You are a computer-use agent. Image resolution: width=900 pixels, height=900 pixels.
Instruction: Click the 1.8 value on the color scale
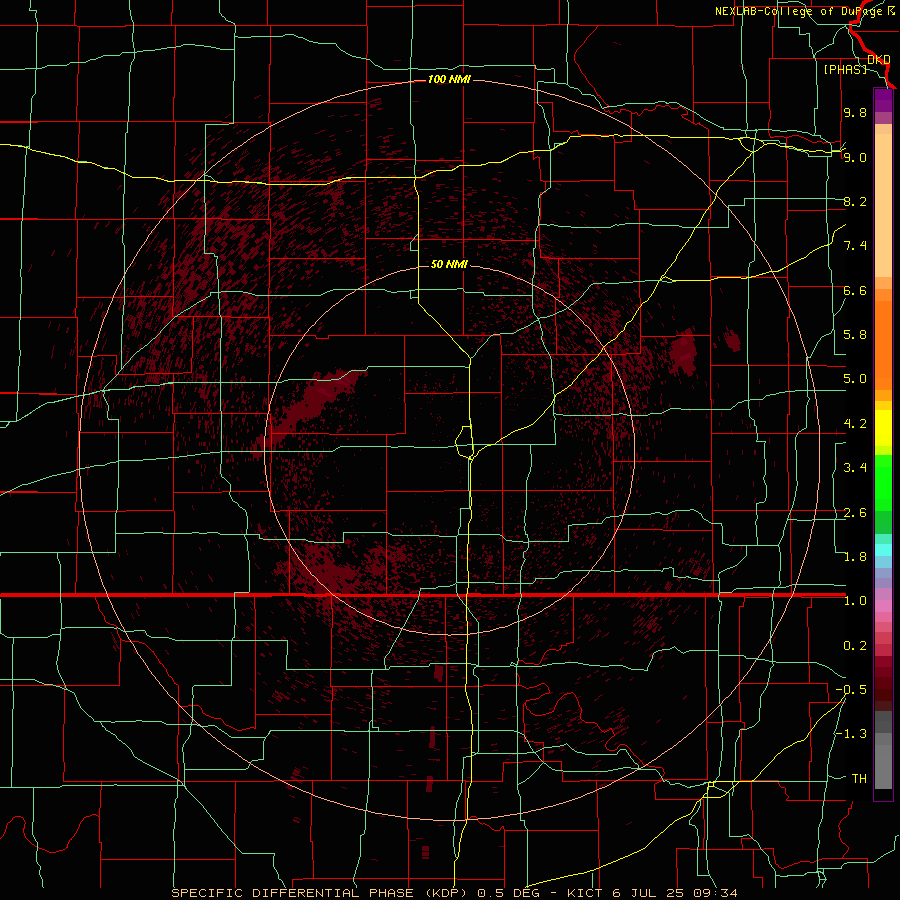click(855, 557)
